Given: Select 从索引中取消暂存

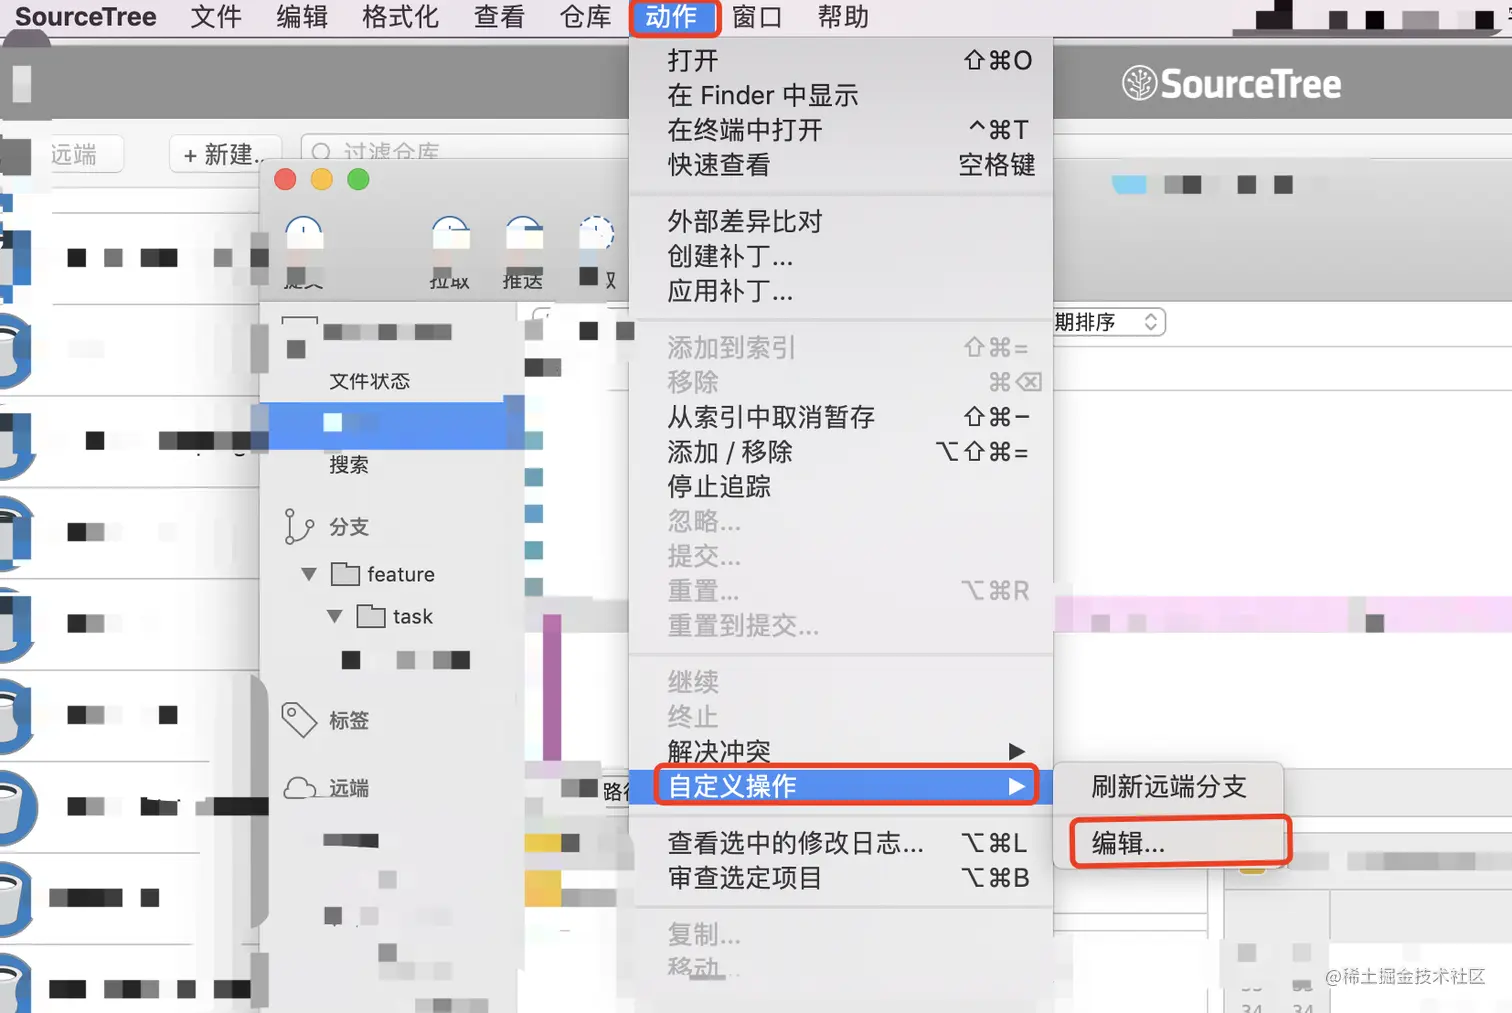Looking at the screenshot, I should click(841, 417).
